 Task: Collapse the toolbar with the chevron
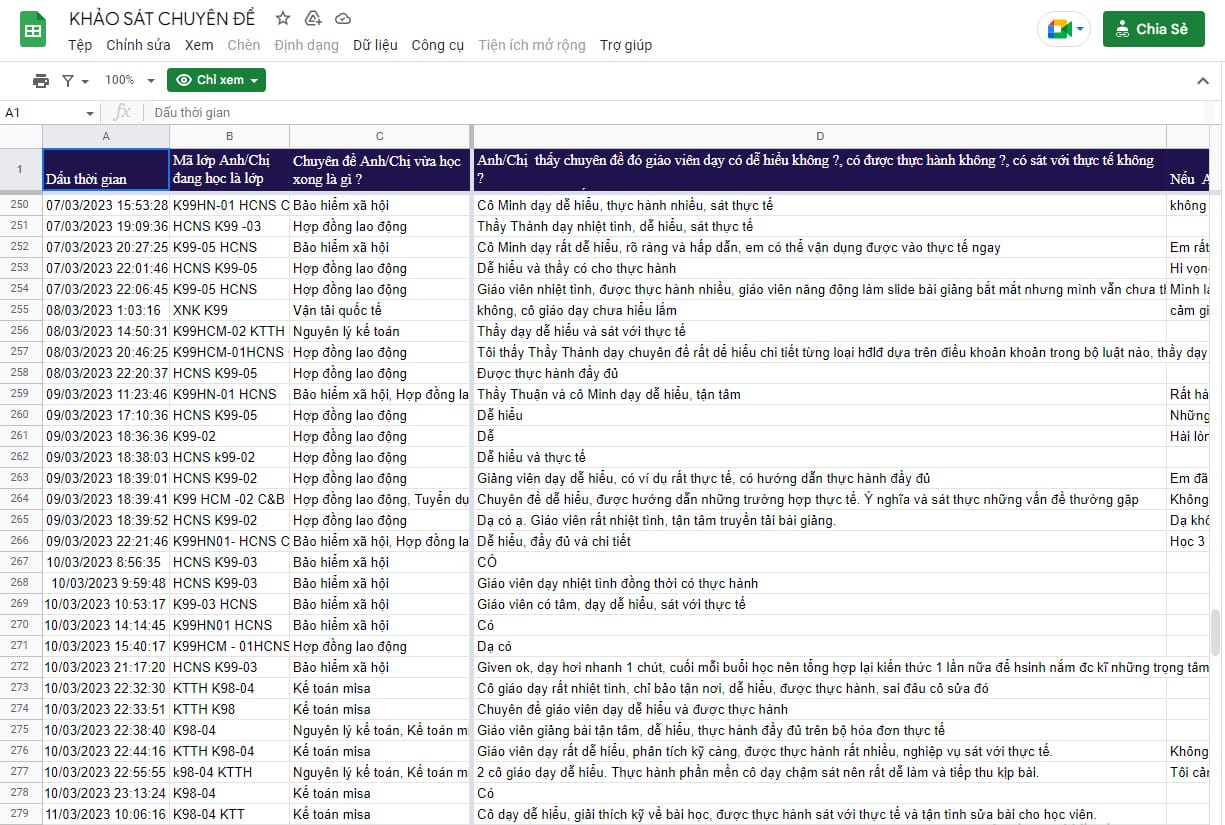point(1203,80)
